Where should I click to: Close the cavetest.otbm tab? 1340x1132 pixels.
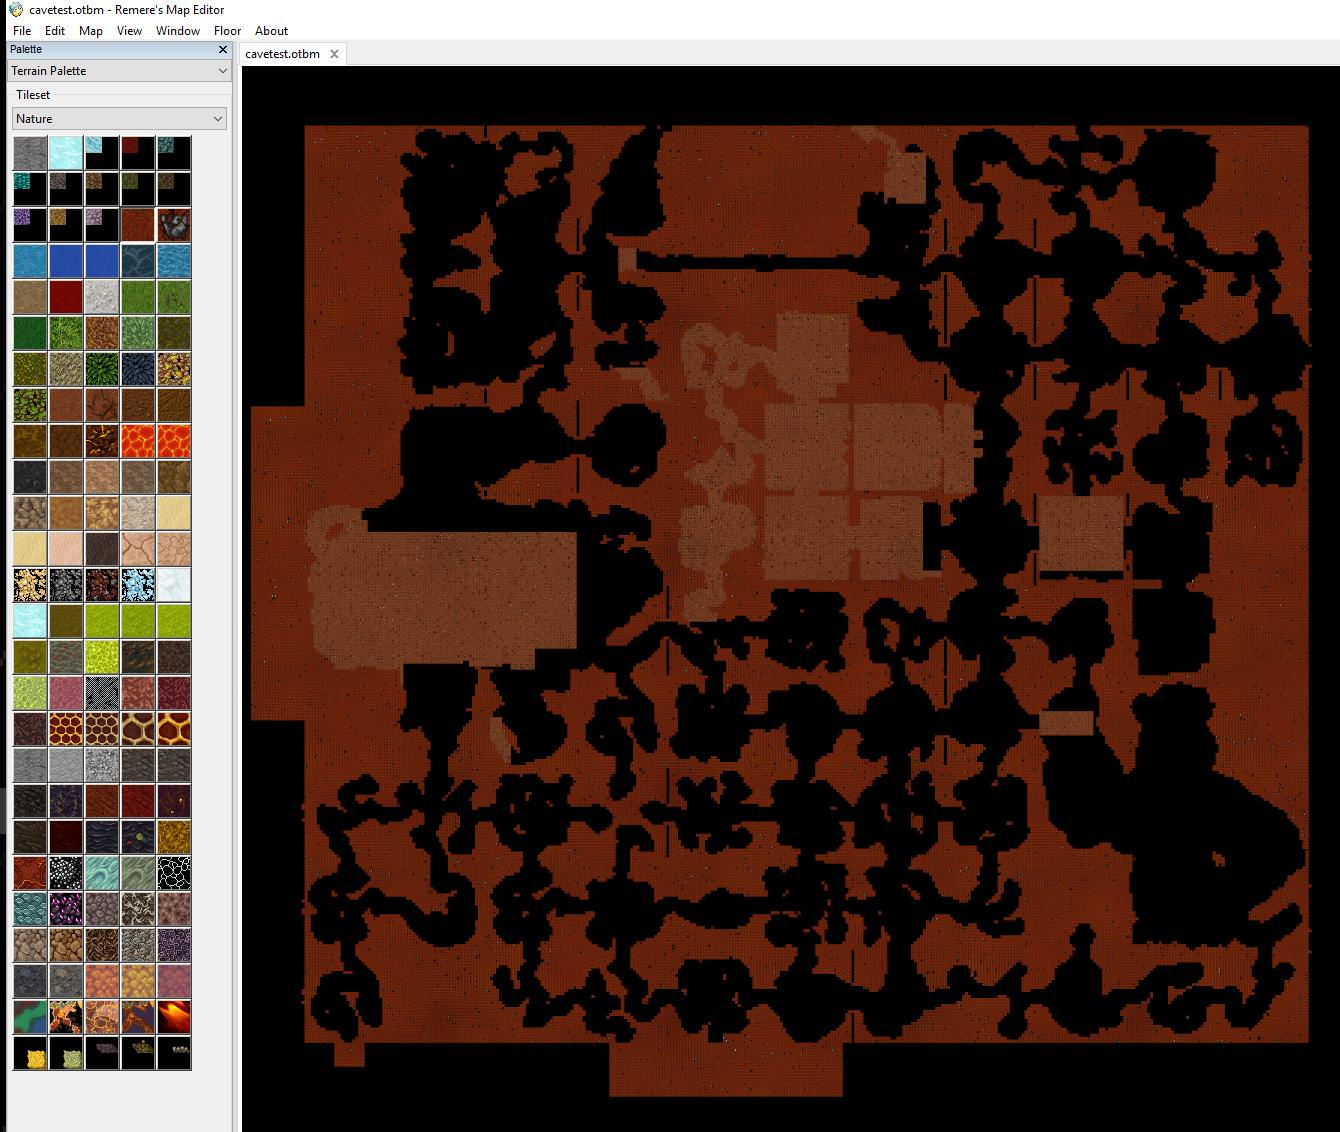pyautogui.click(x=334, y=54)
